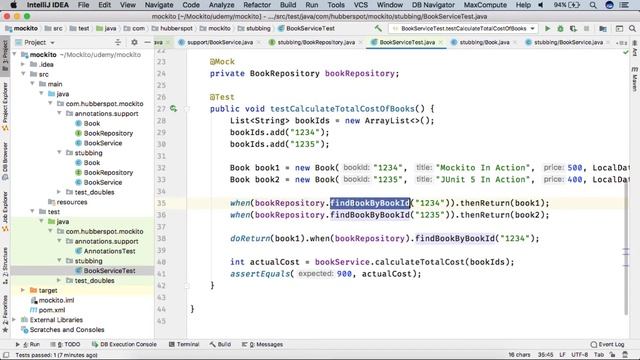Expand External Libraries node
The image size is (640, 360).
coord(15,320)
